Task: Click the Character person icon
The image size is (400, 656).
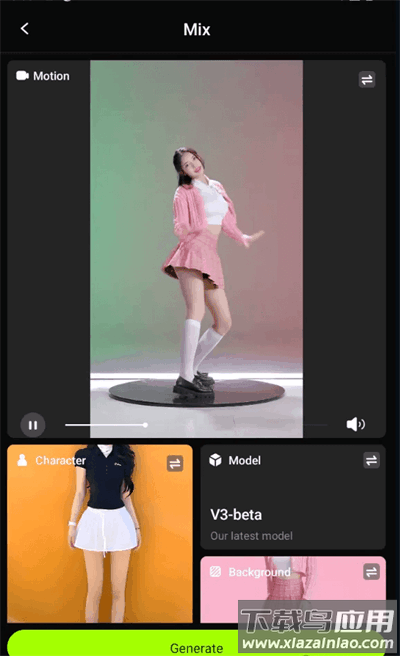Action: [22, 460]
